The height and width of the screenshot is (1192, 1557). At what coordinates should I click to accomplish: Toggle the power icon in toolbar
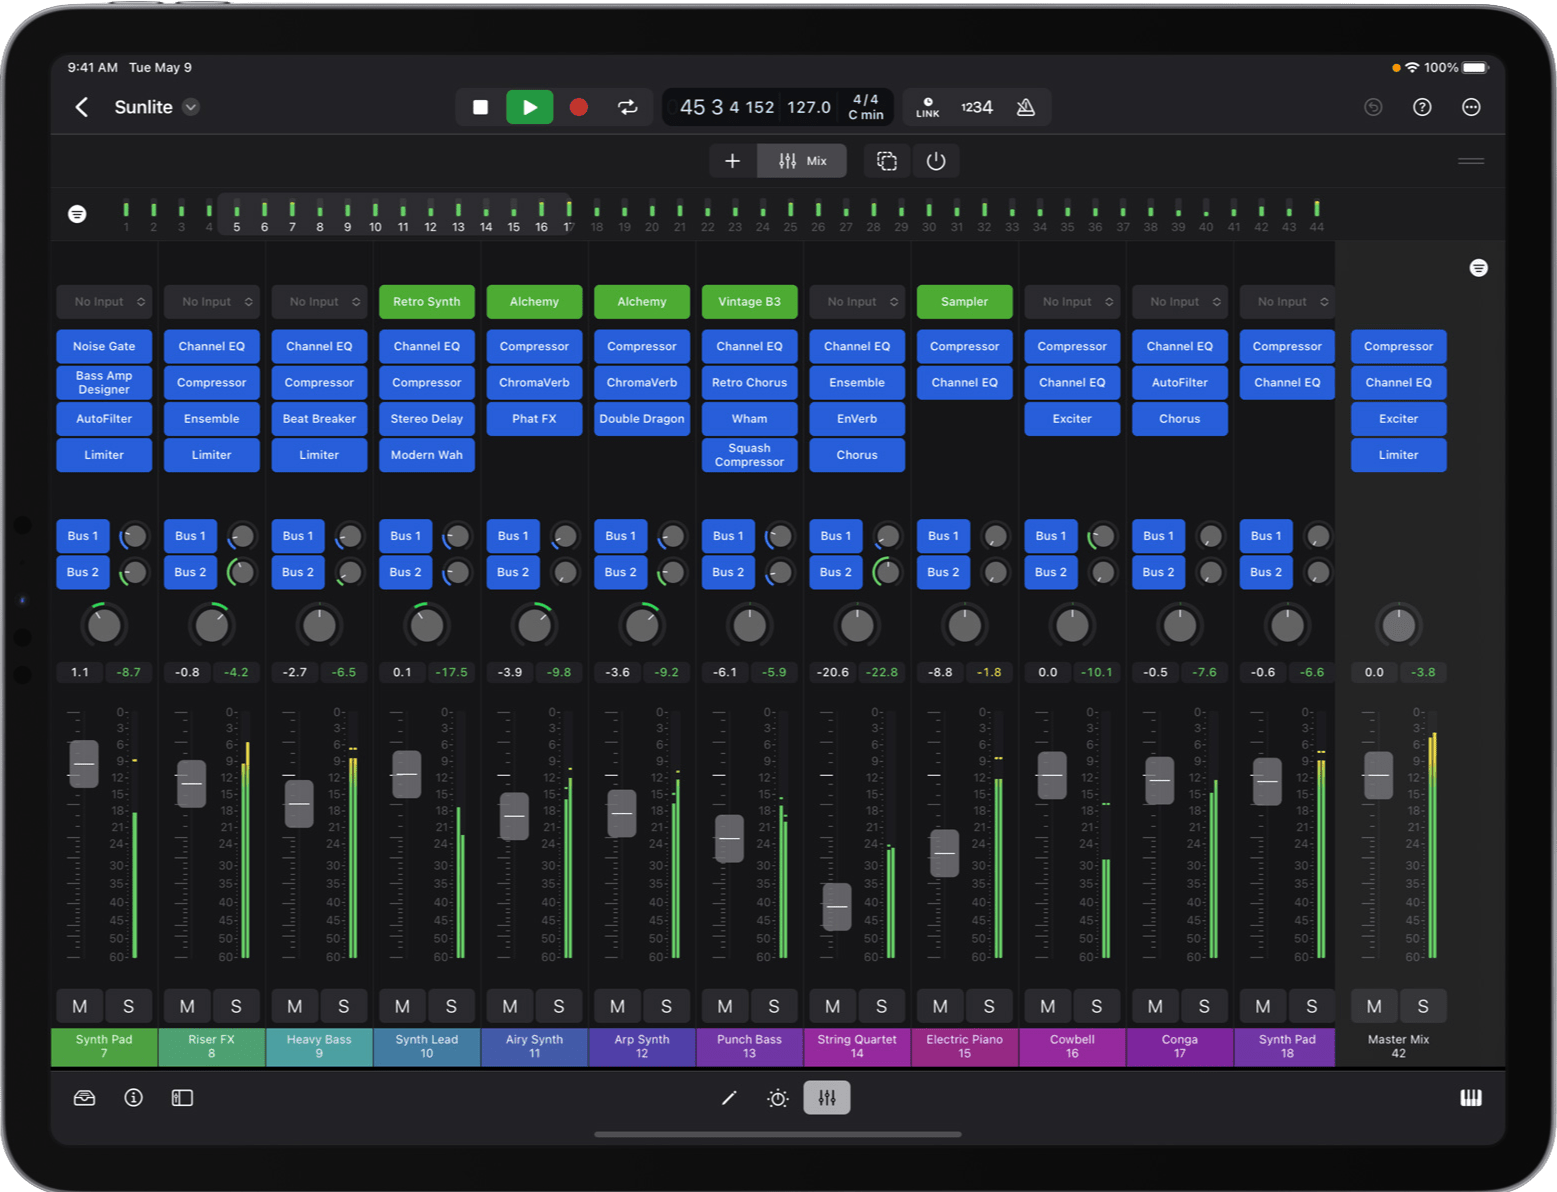[936, 161]
